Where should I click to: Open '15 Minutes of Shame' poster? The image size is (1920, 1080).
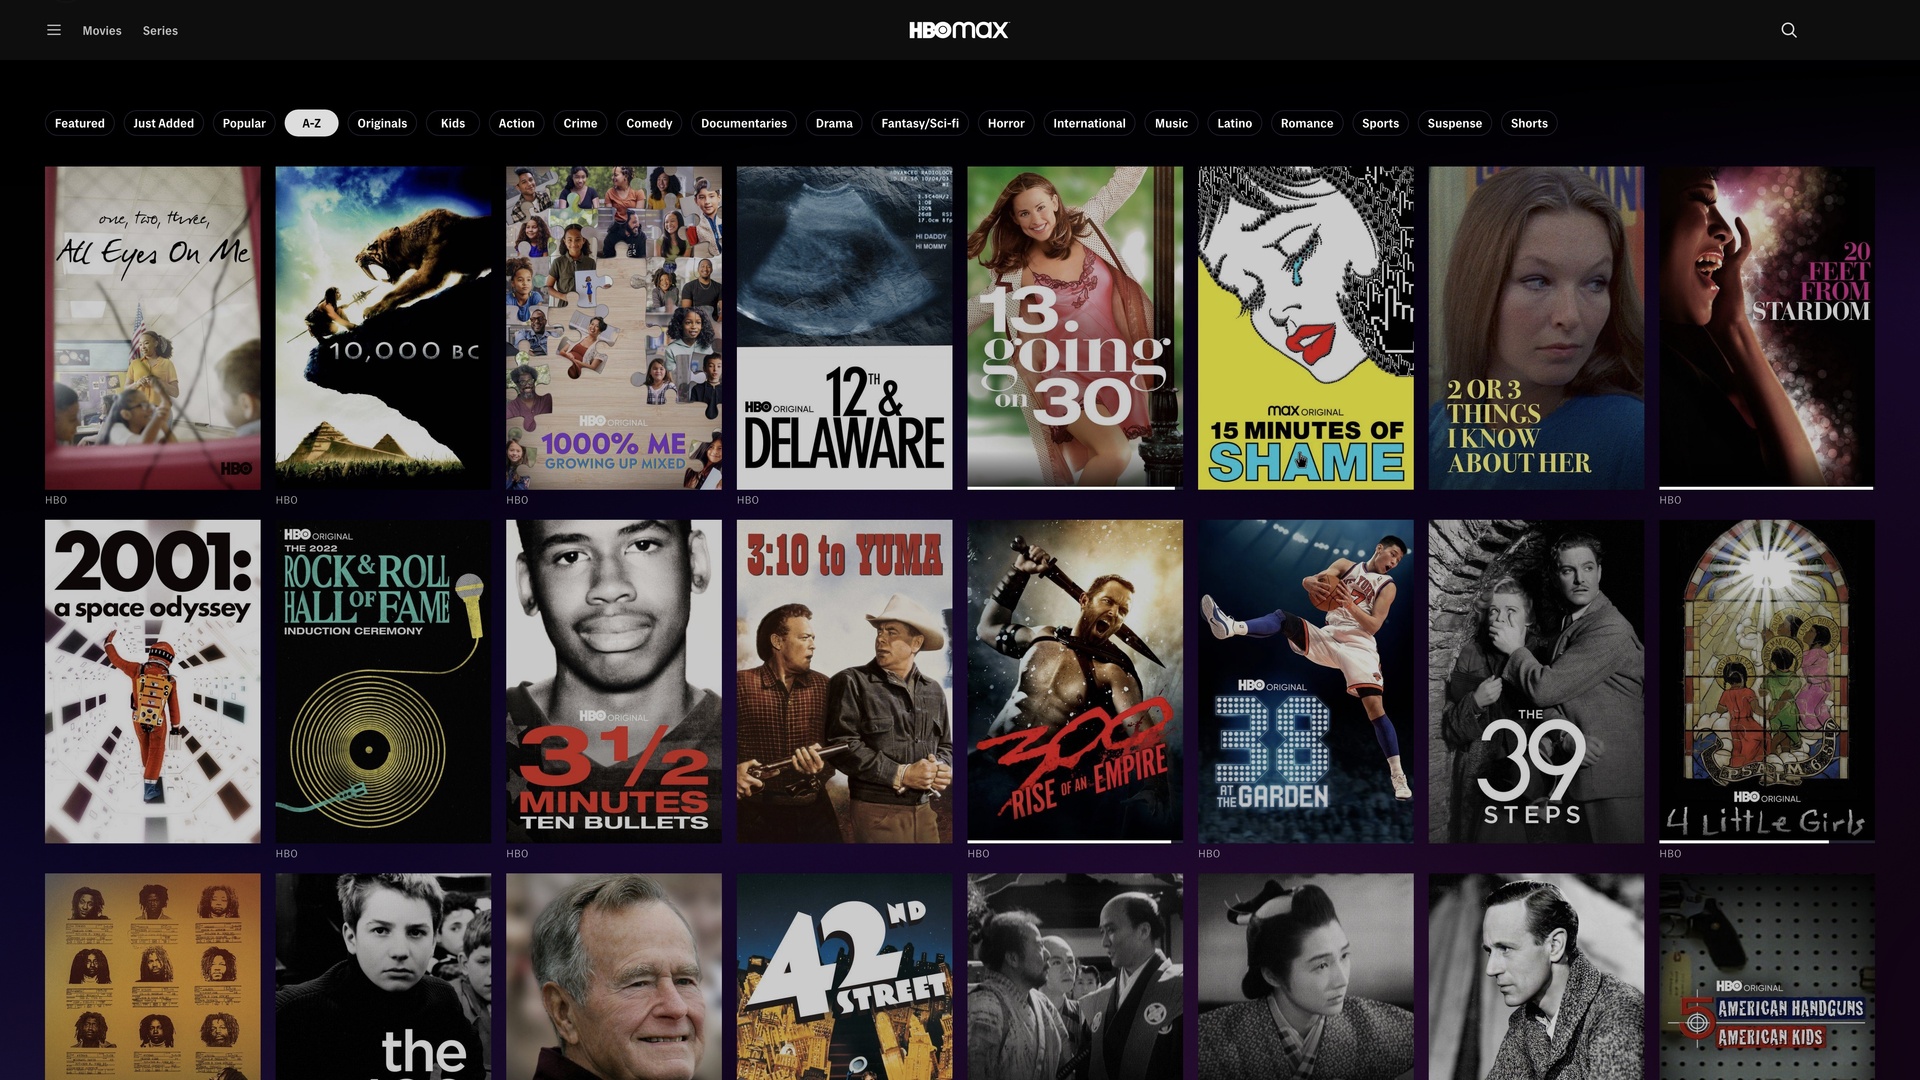(x=1306, y=328)
